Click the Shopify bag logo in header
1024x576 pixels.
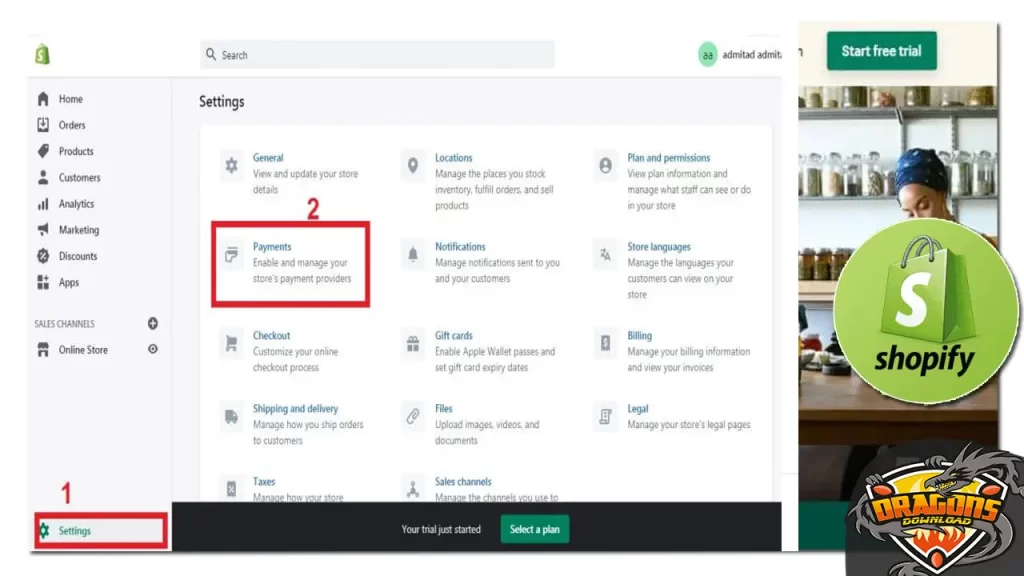click(42, 54)
